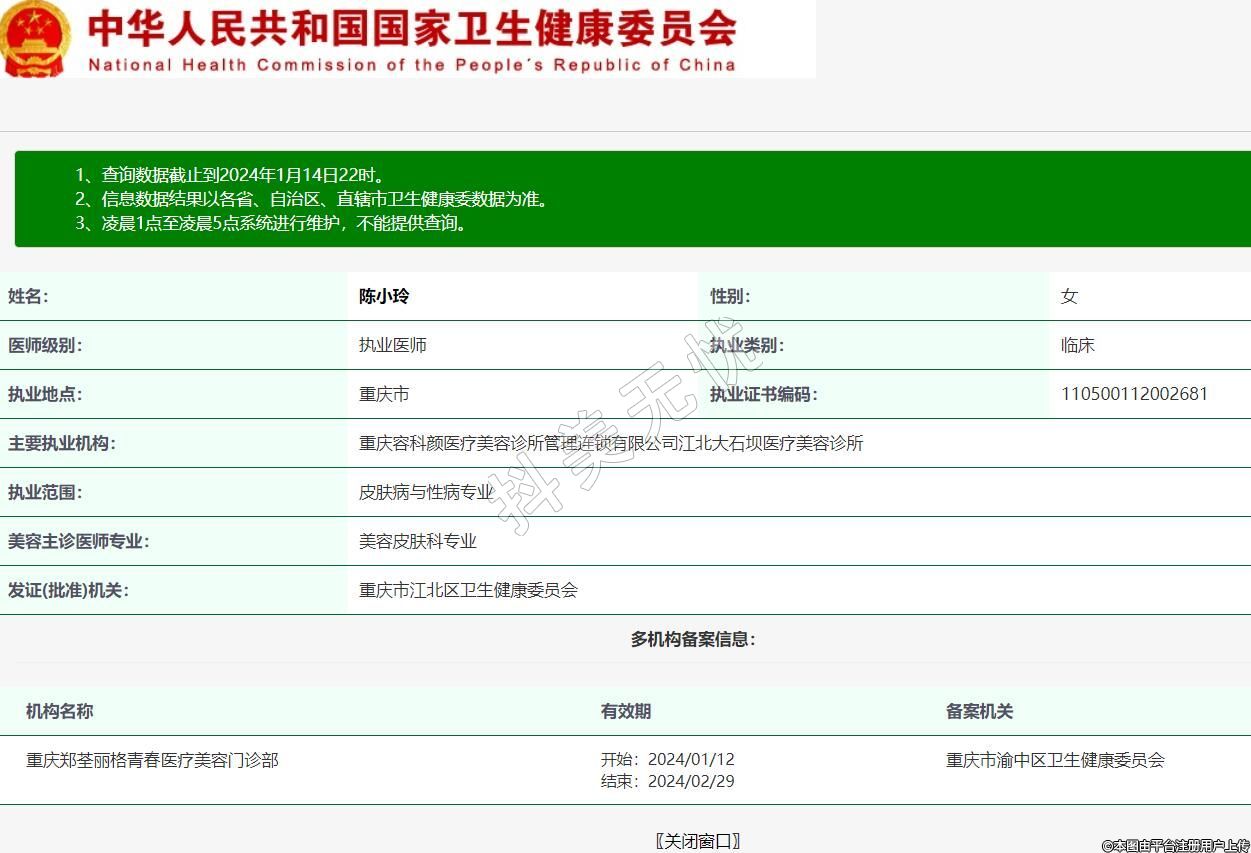The image size is (1251, 853).
Task: Select the doctor name 陈小玲
Action: coord(384,296)
